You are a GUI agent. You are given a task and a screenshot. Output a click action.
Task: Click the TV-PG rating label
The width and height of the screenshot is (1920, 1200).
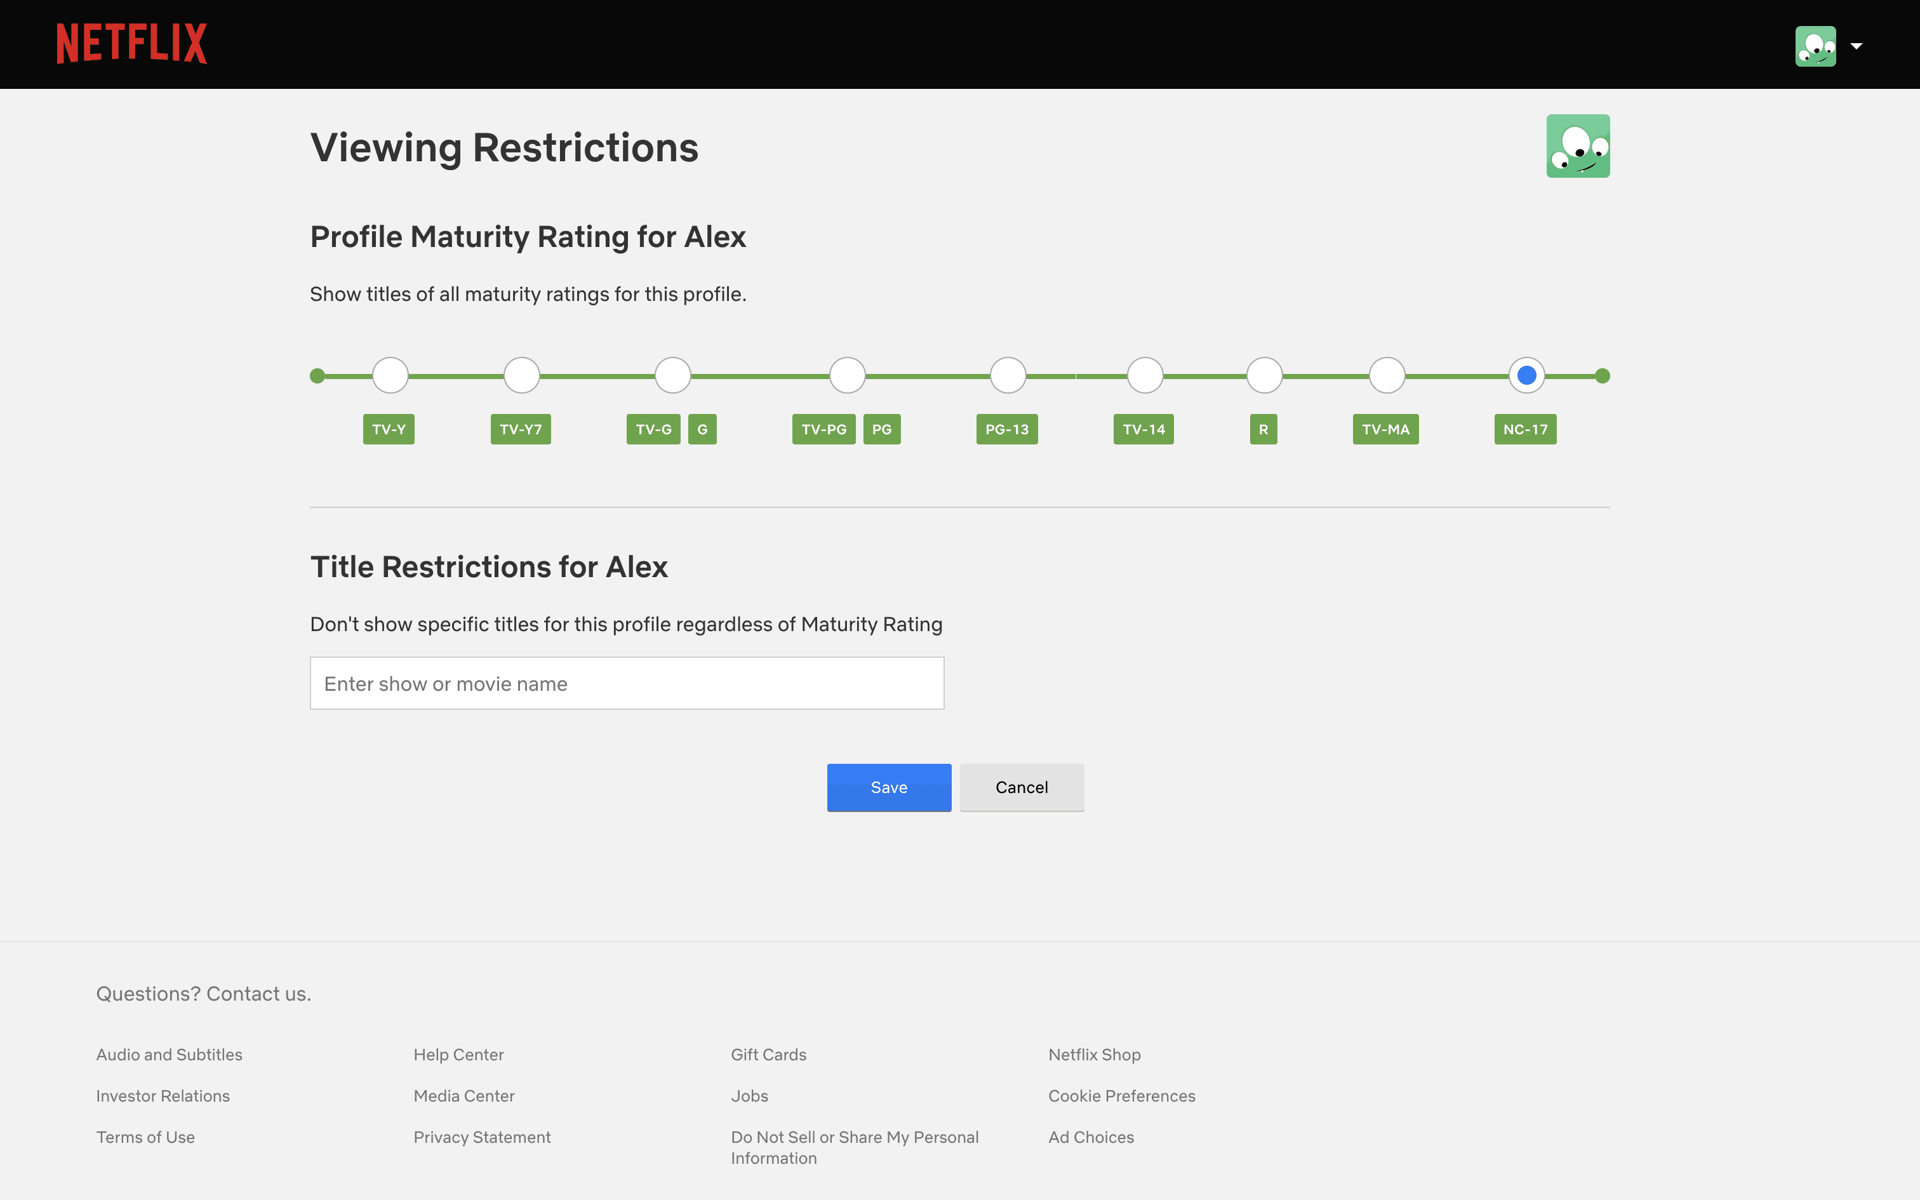pos(824,429)
